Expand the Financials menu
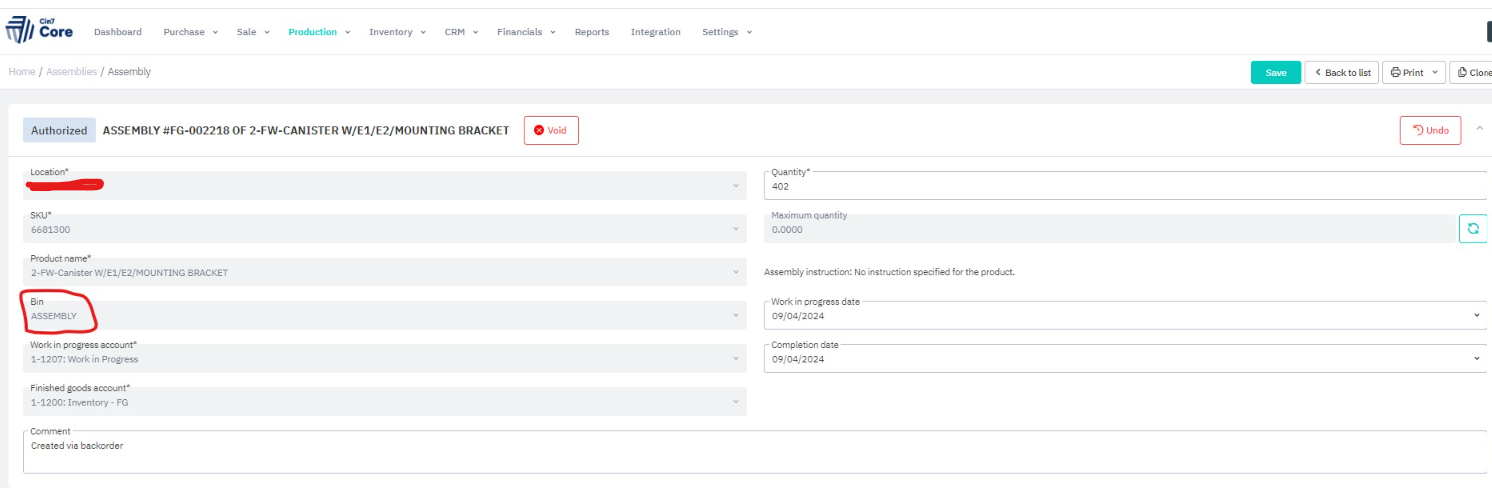The image size is (1492, 493). pyautogui.click(x=526, y=32)
